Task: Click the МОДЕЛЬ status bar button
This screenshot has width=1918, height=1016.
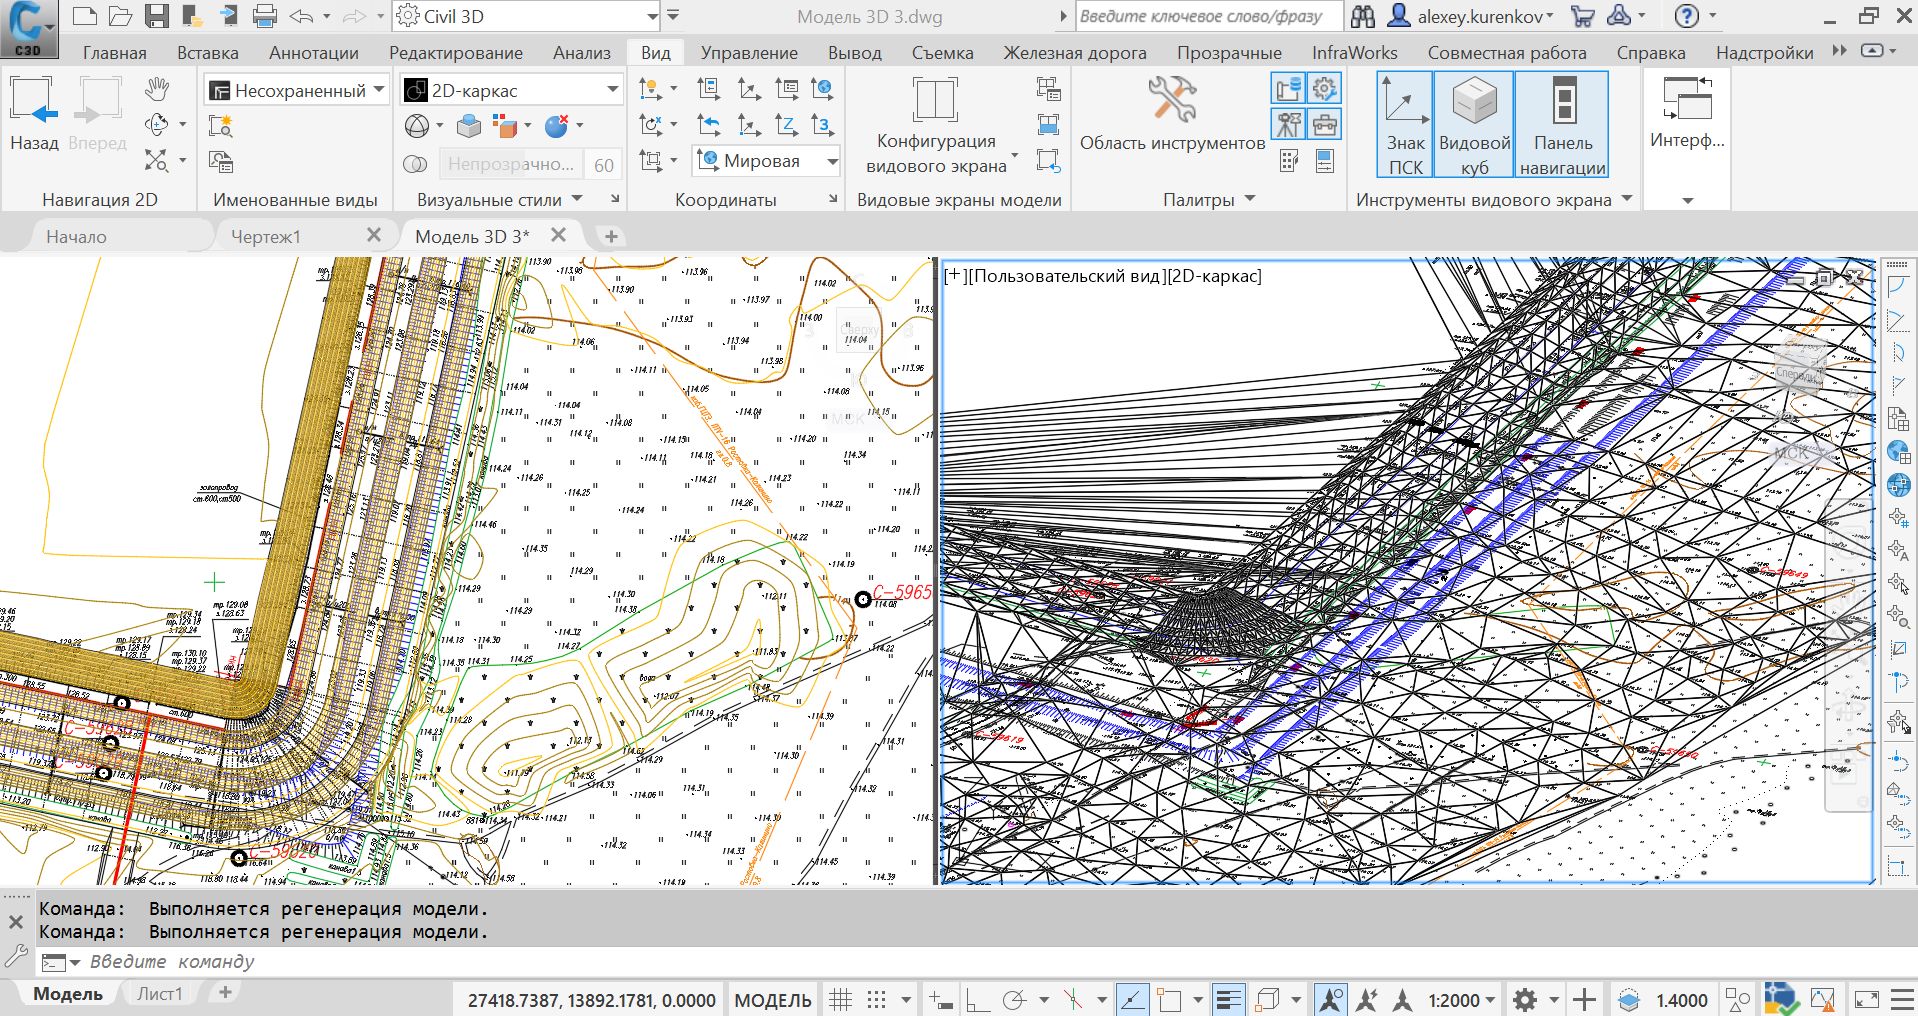Action: [x=772, y=1000]
